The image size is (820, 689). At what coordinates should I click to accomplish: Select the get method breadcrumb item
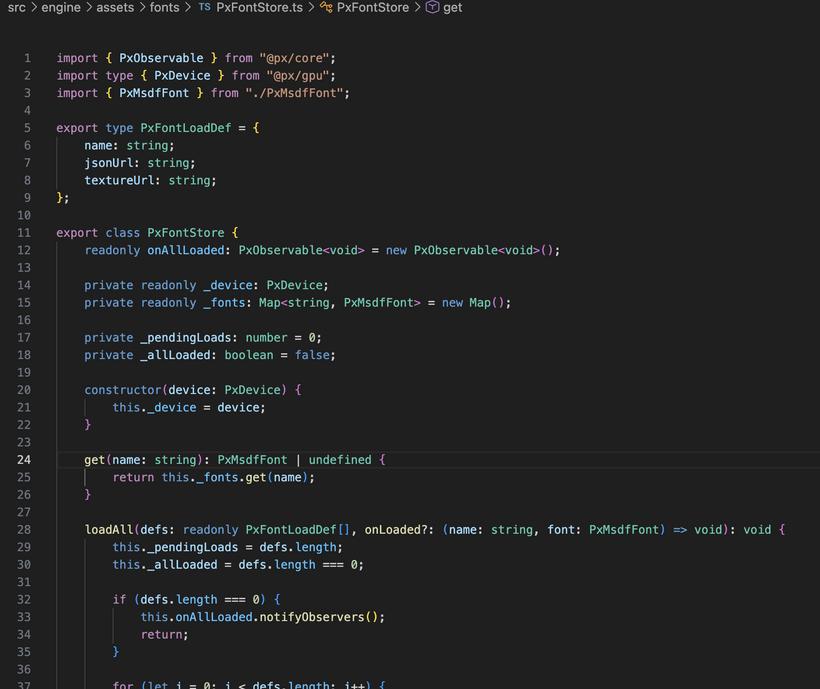(x=453, y=7)
